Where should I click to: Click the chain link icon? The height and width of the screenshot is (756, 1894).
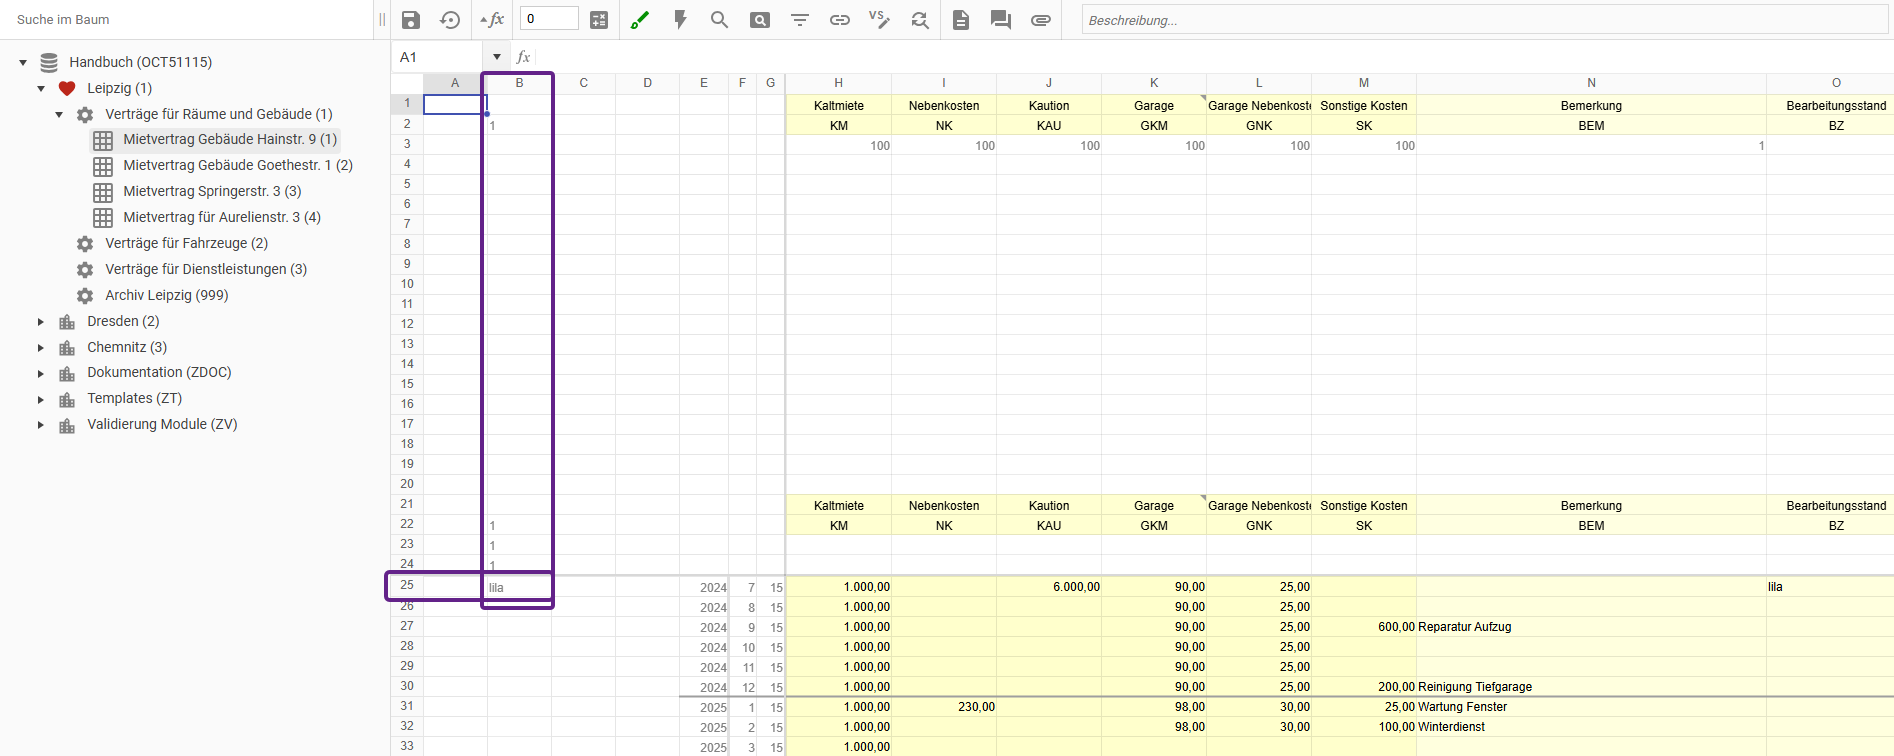pos(840,20)
